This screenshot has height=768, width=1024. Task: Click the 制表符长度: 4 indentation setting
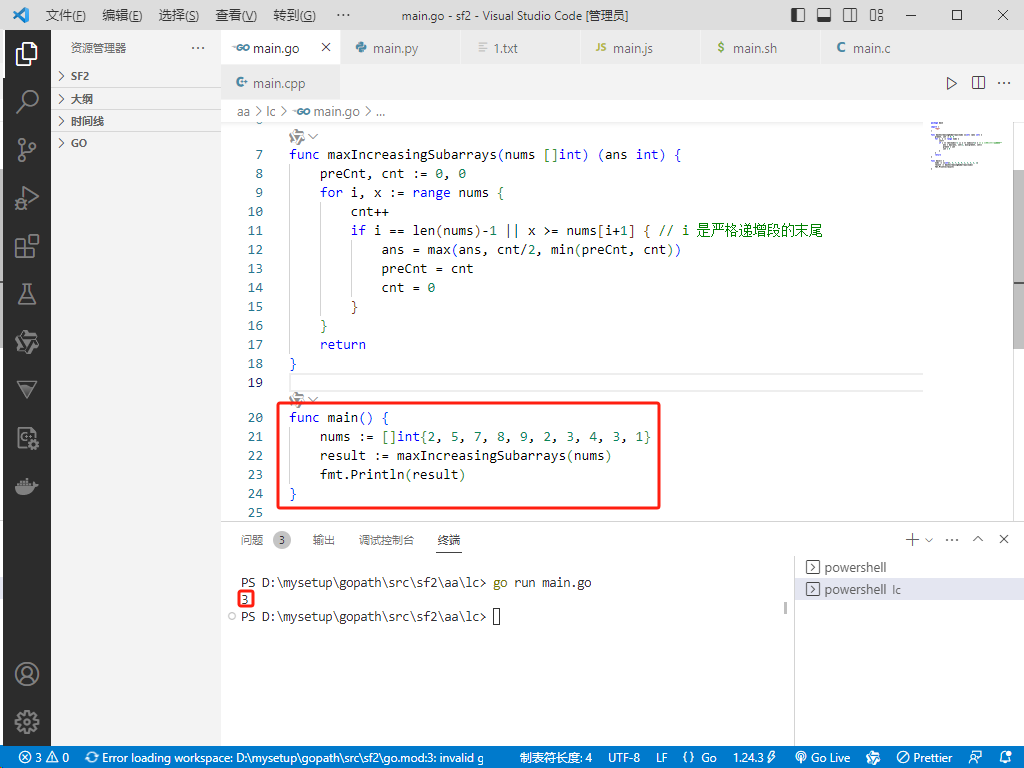[556, 758]
